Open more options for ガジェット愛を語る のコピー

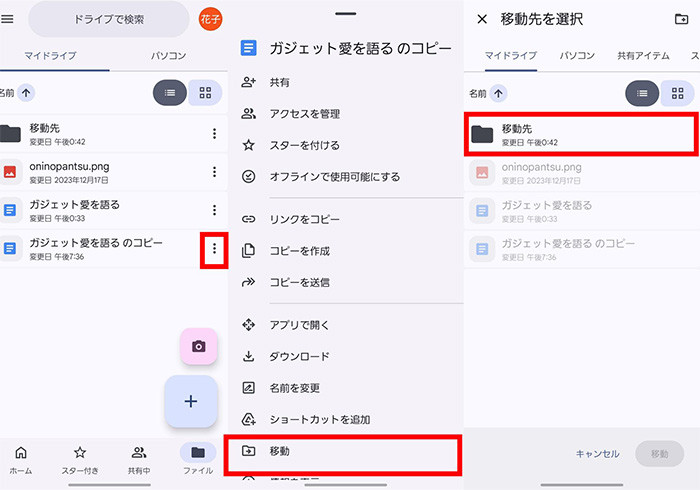[x=215, y=249]
